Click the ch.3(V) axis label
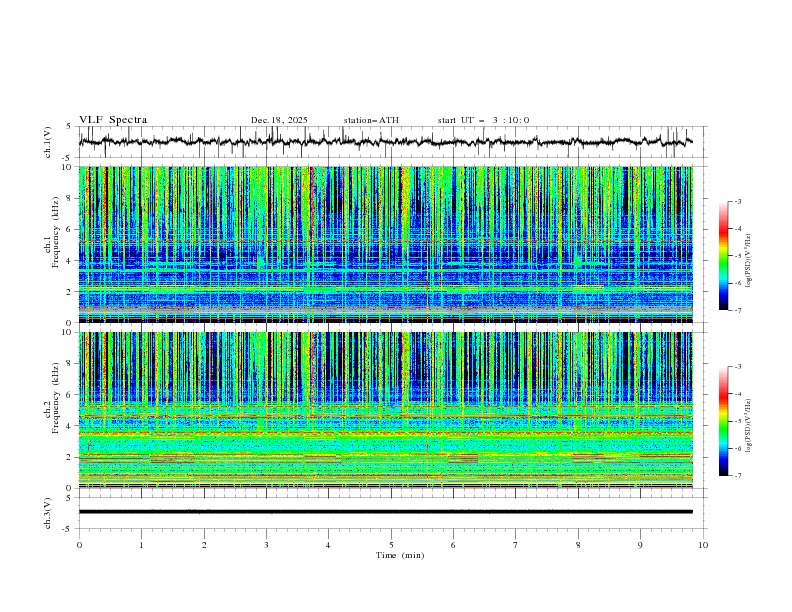Viewport: 792px width, 612px height. coord(48,512)
